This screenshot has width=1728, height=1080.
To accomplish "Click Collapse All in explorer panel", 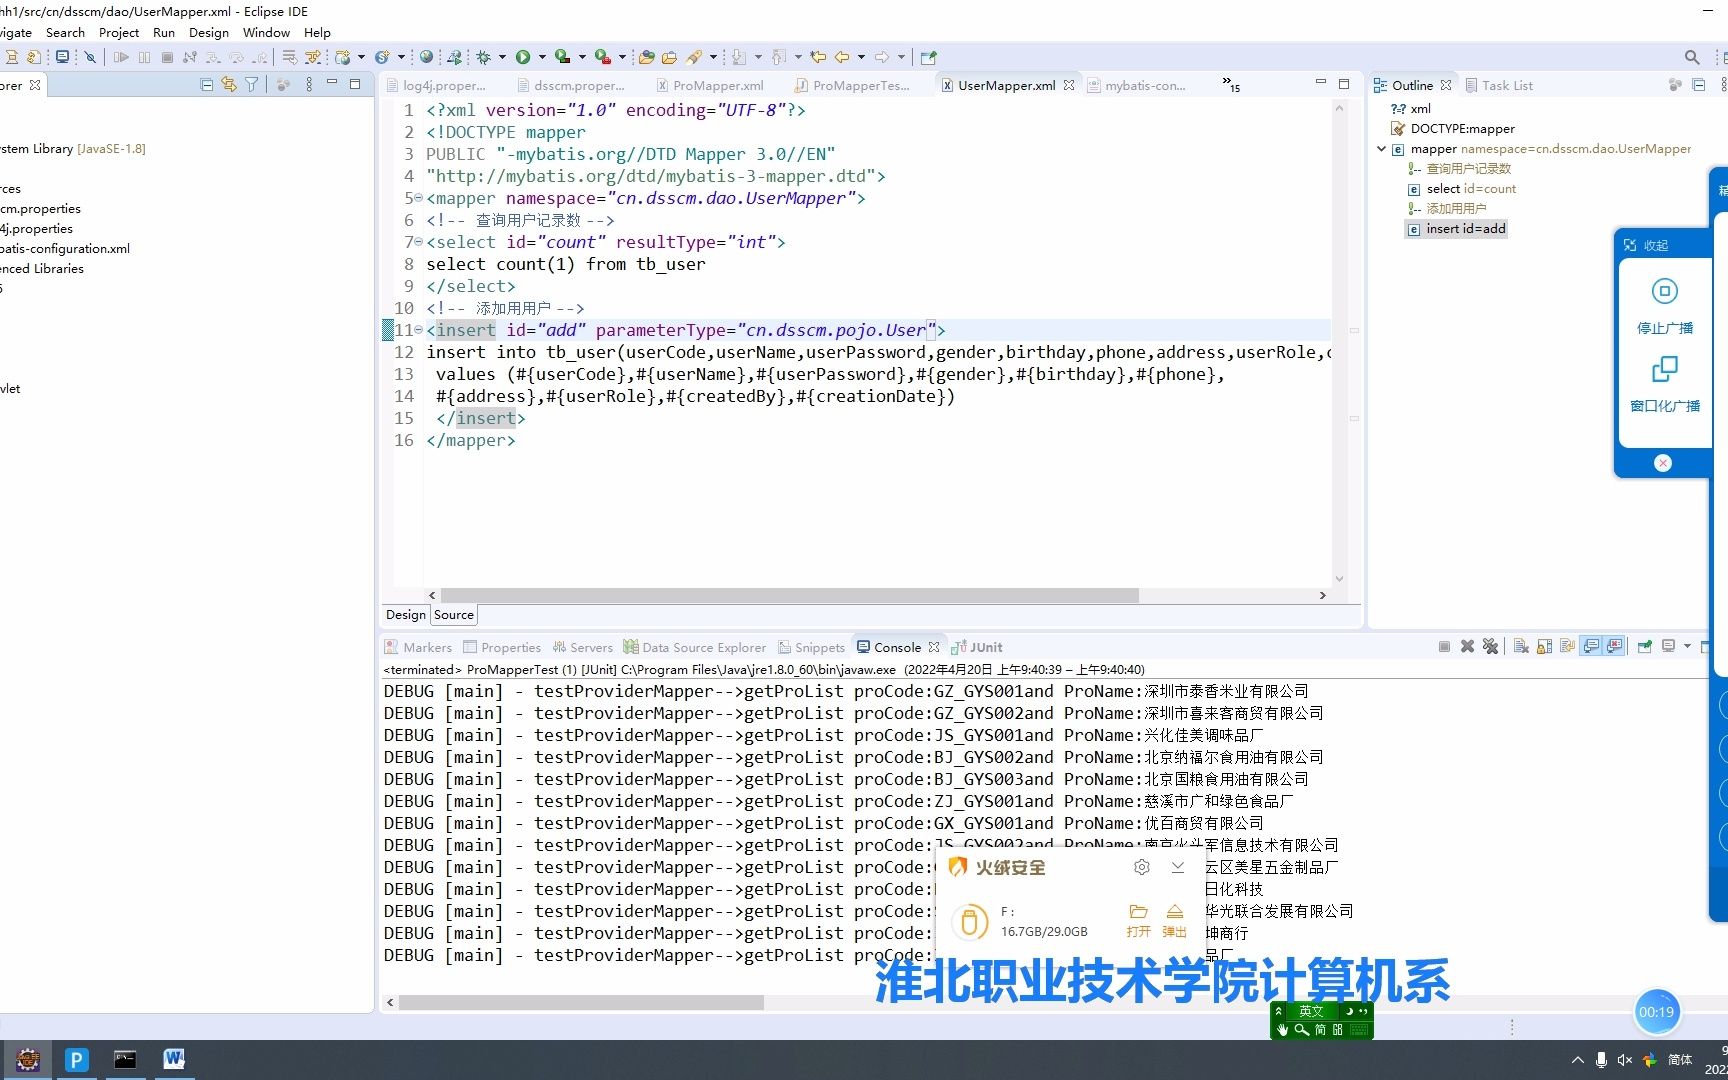I will pos(207,85).
